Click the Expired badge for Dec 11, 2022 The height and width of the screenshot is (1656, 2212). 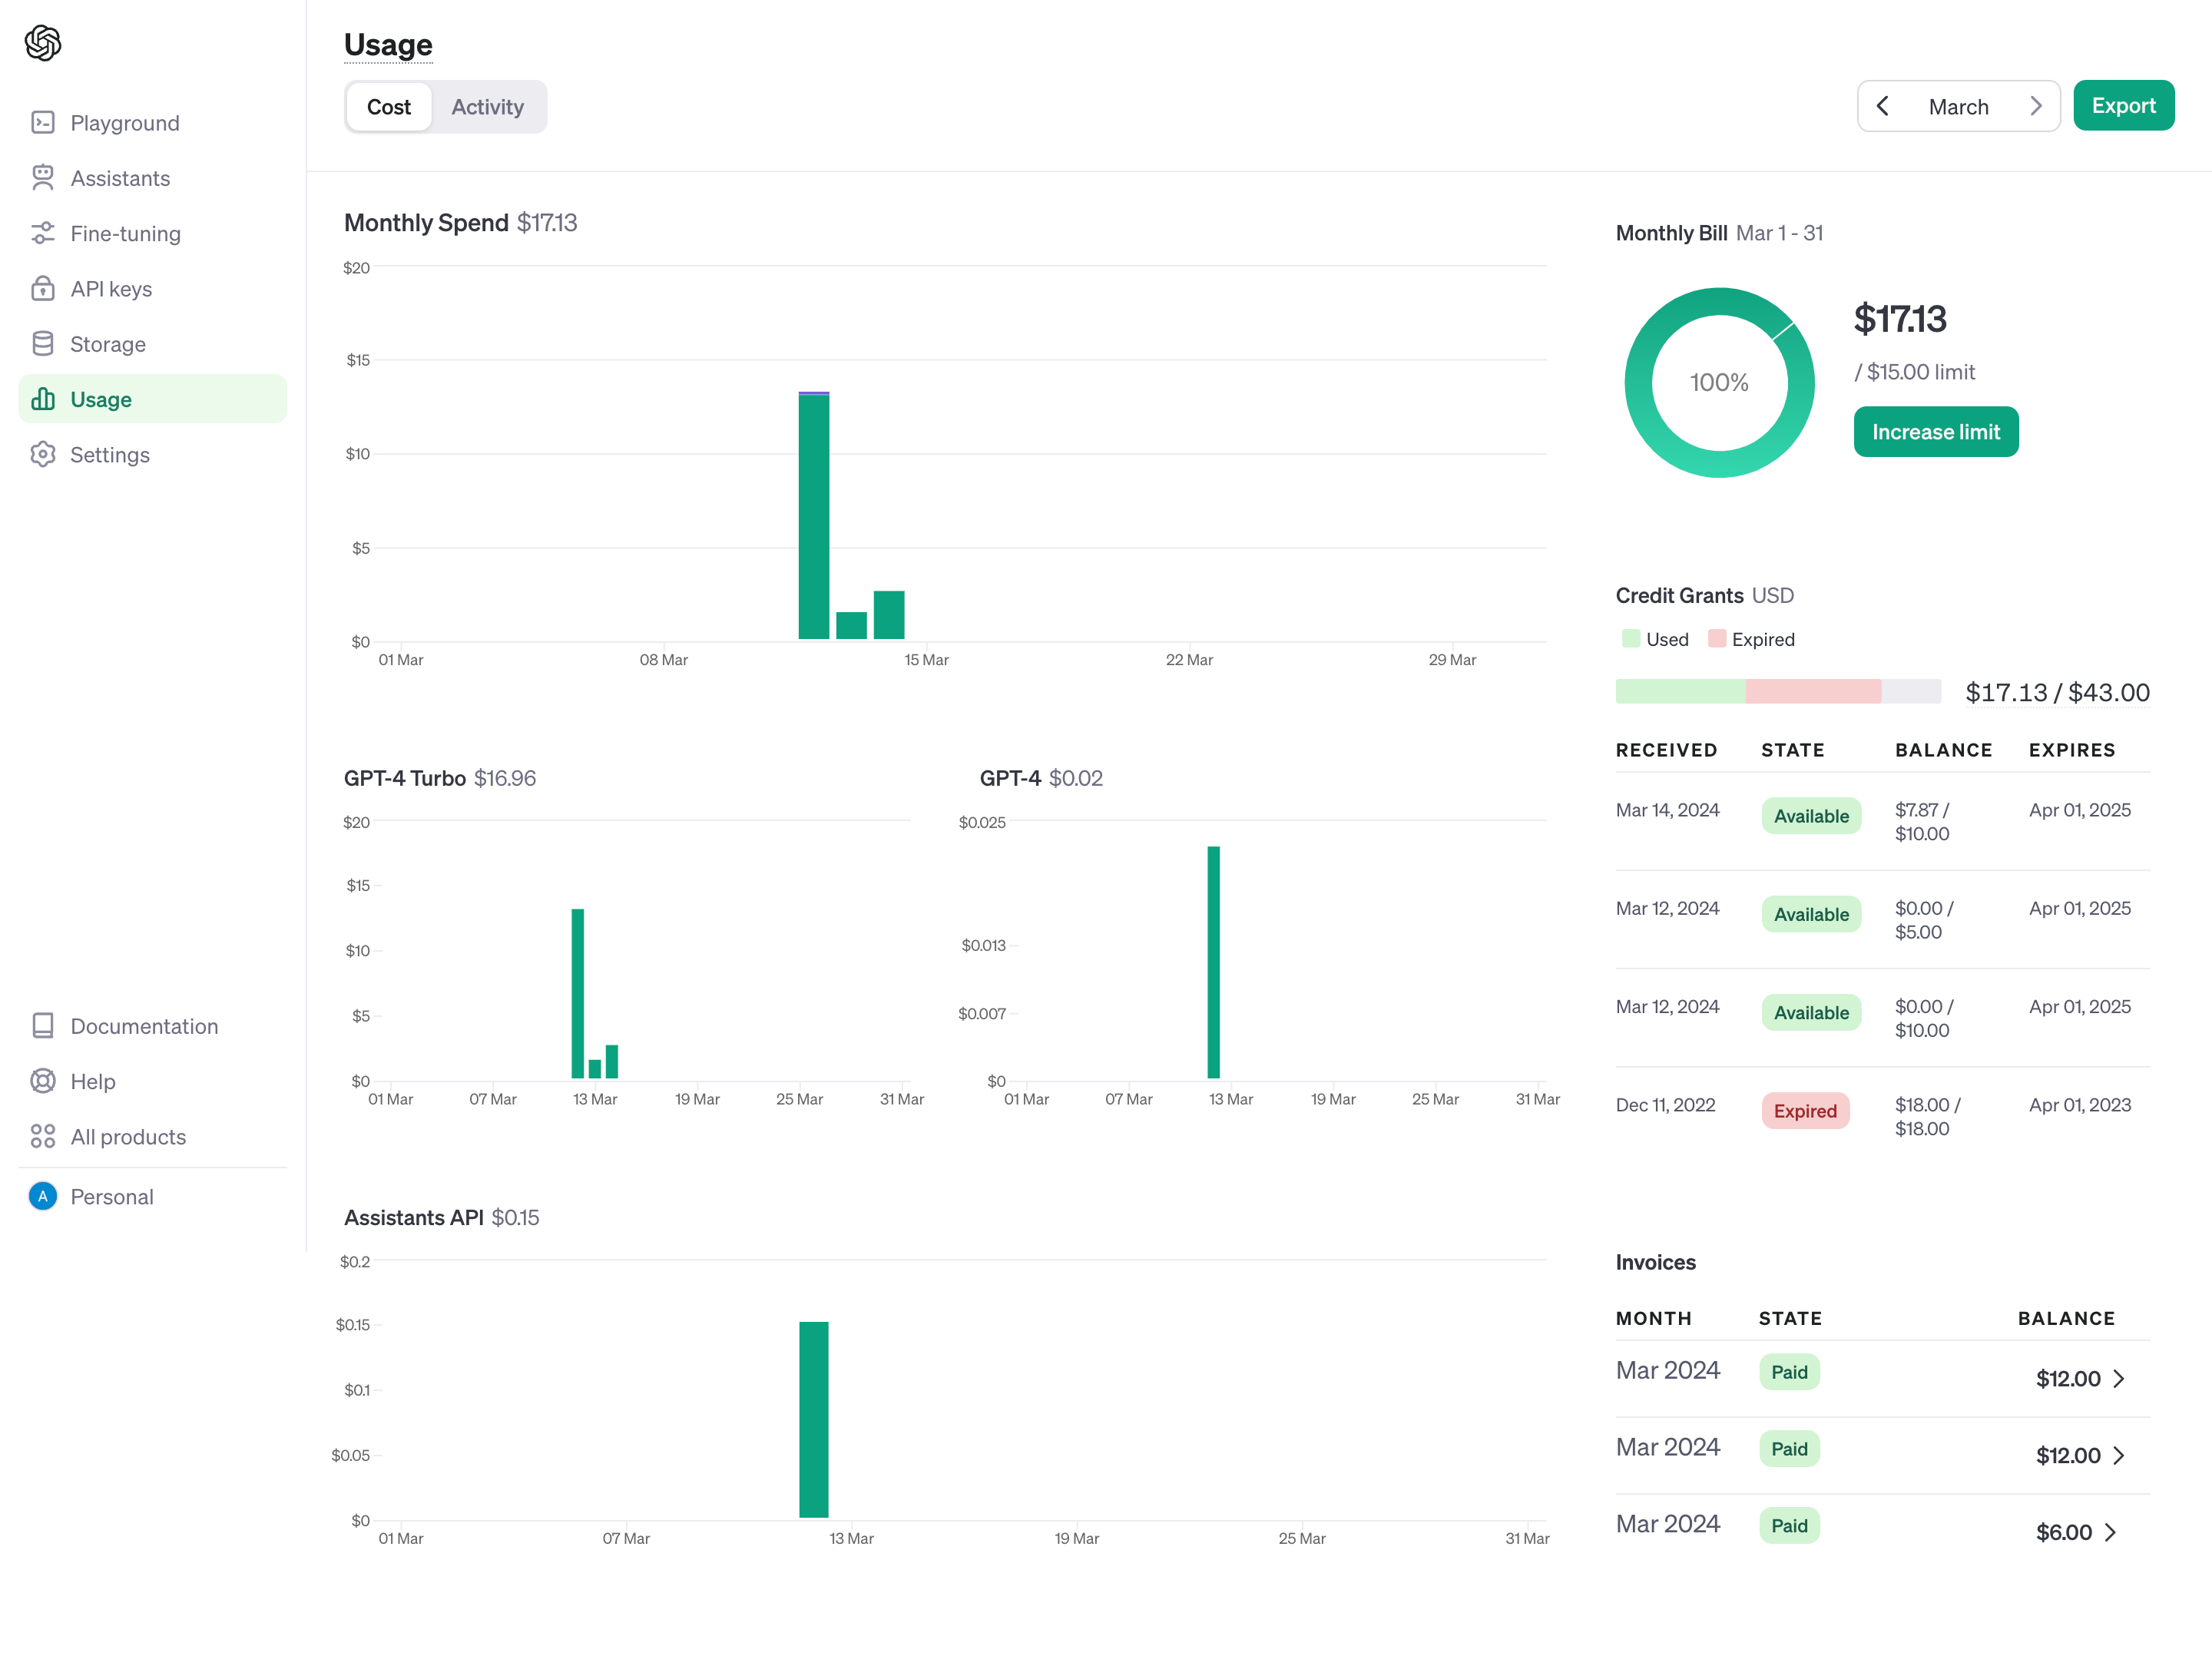pyautogui.click(x=1805, y=1111)
